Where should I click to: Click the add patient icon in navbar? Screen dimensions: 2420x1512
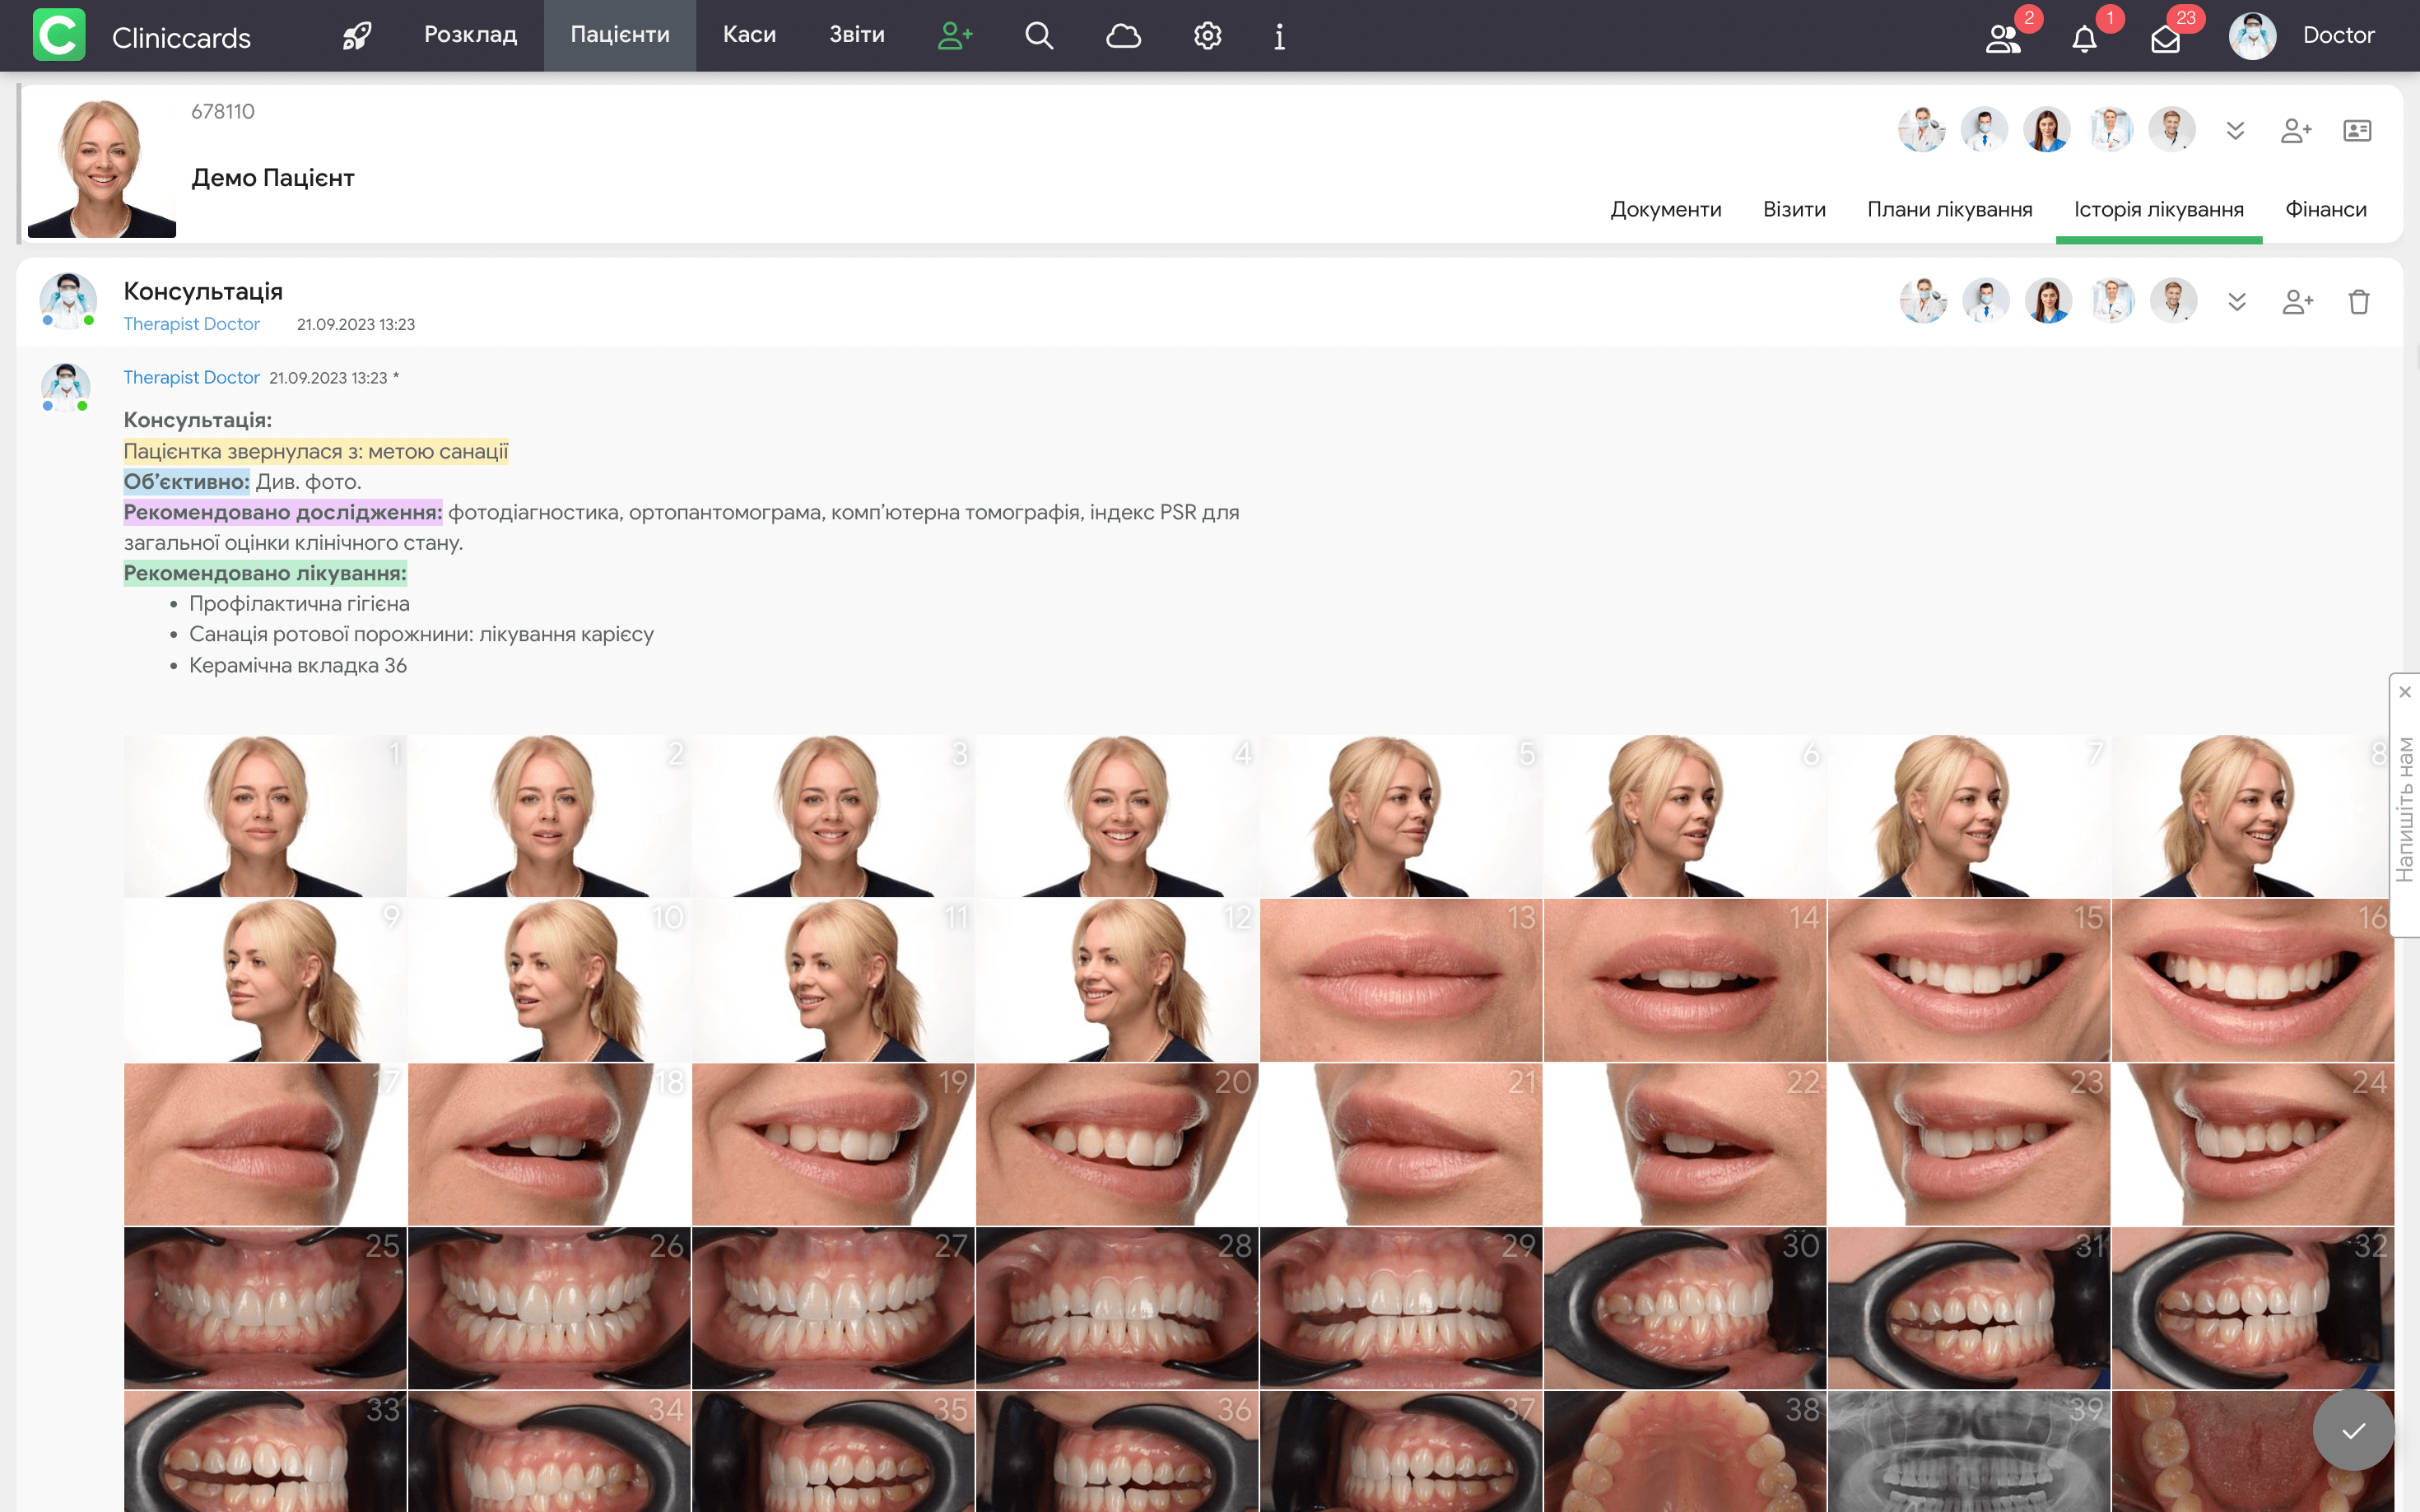click(954, 36)
